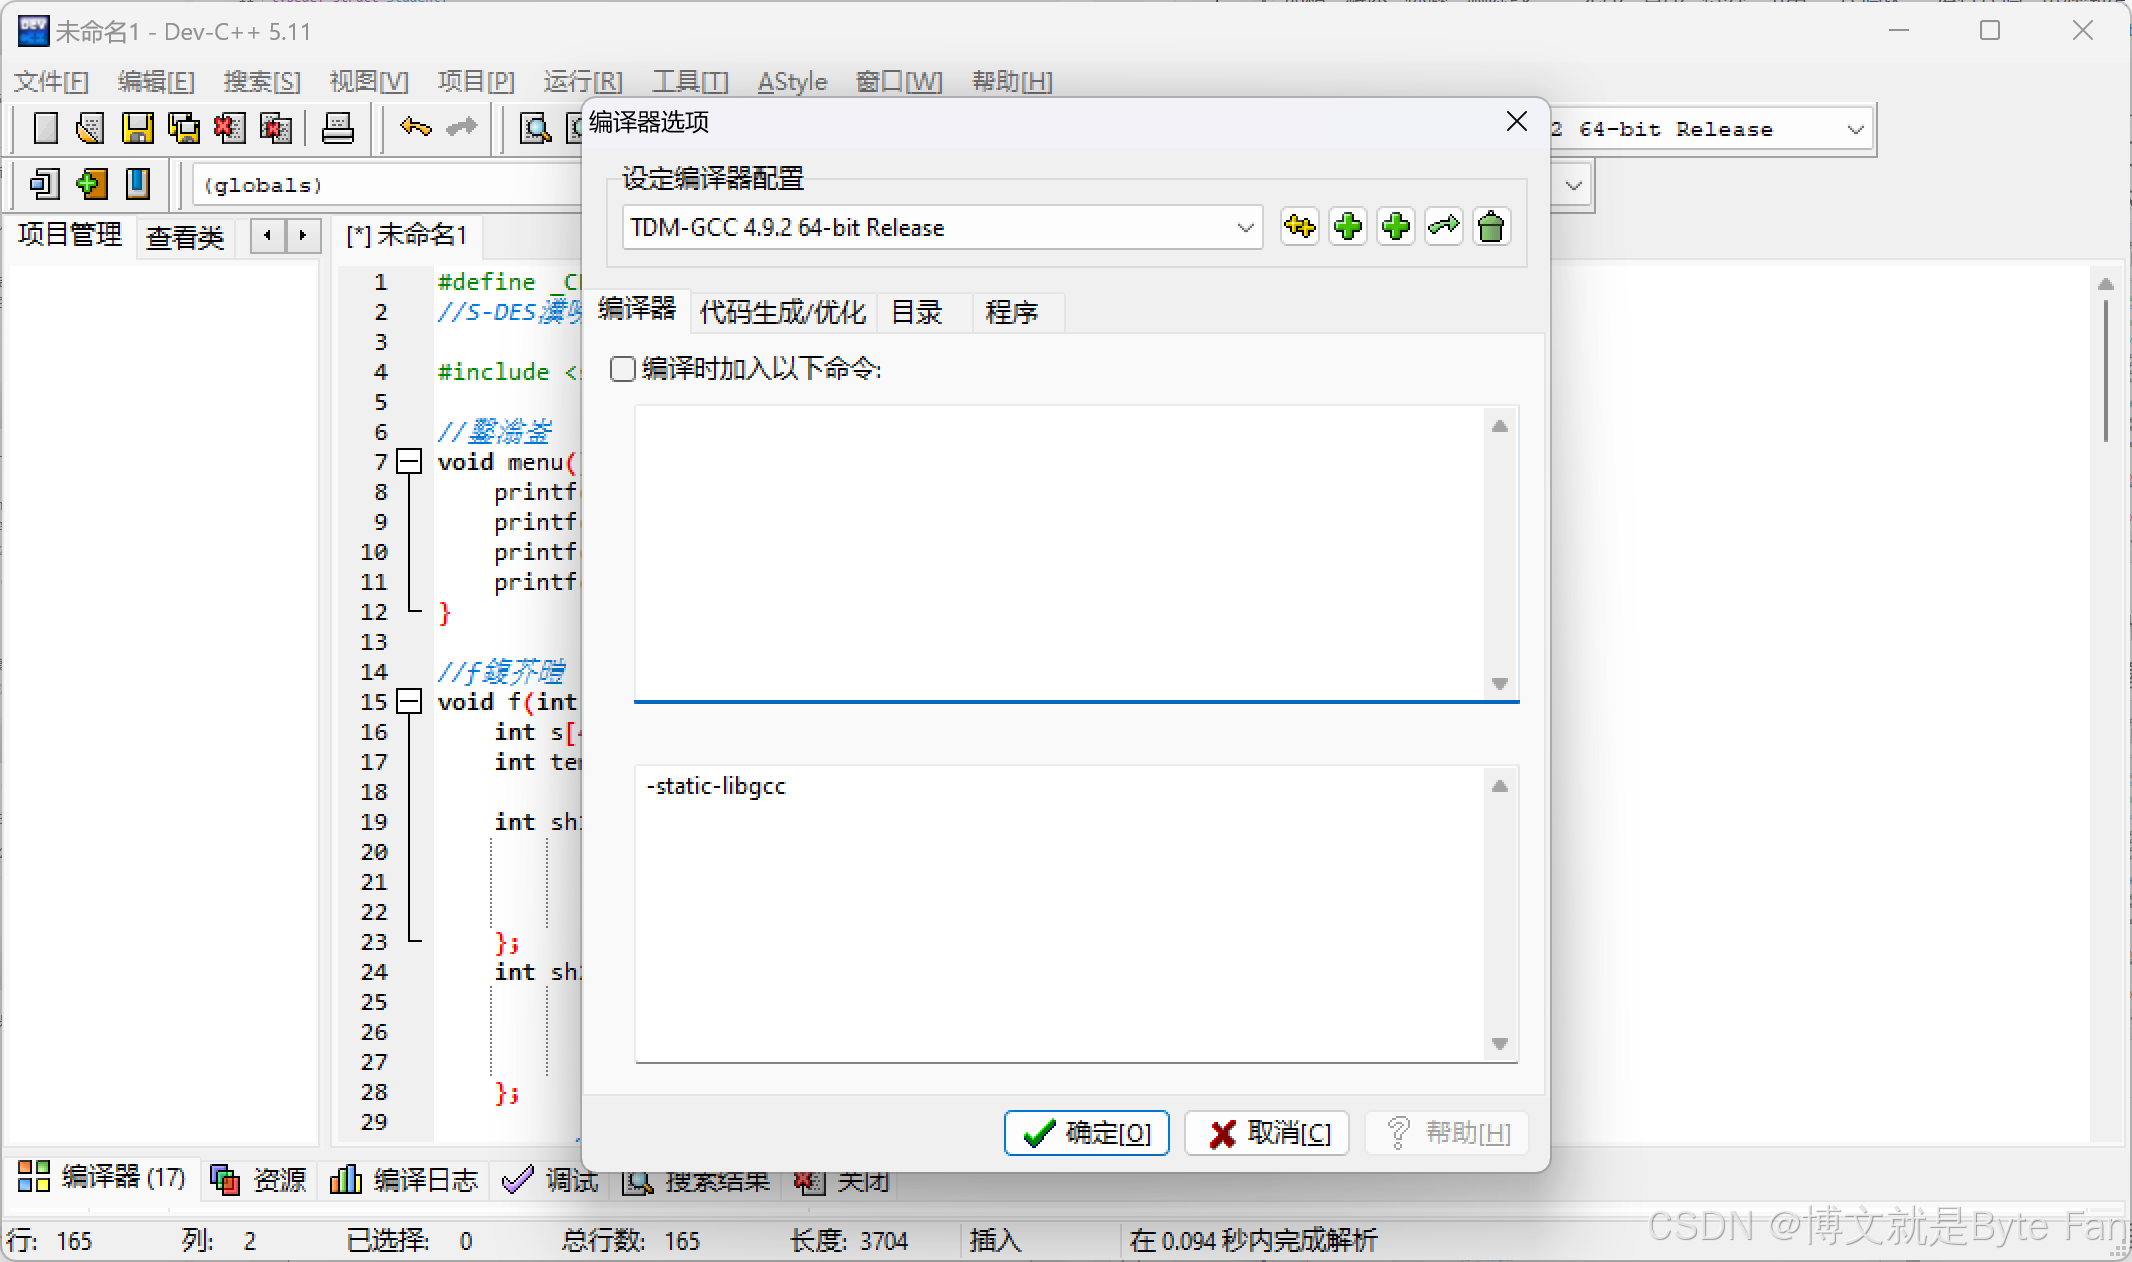Viewport: 2132px width, 1262px height.
Task: Click the 确定[O] button
Action: point(1087,1133)
